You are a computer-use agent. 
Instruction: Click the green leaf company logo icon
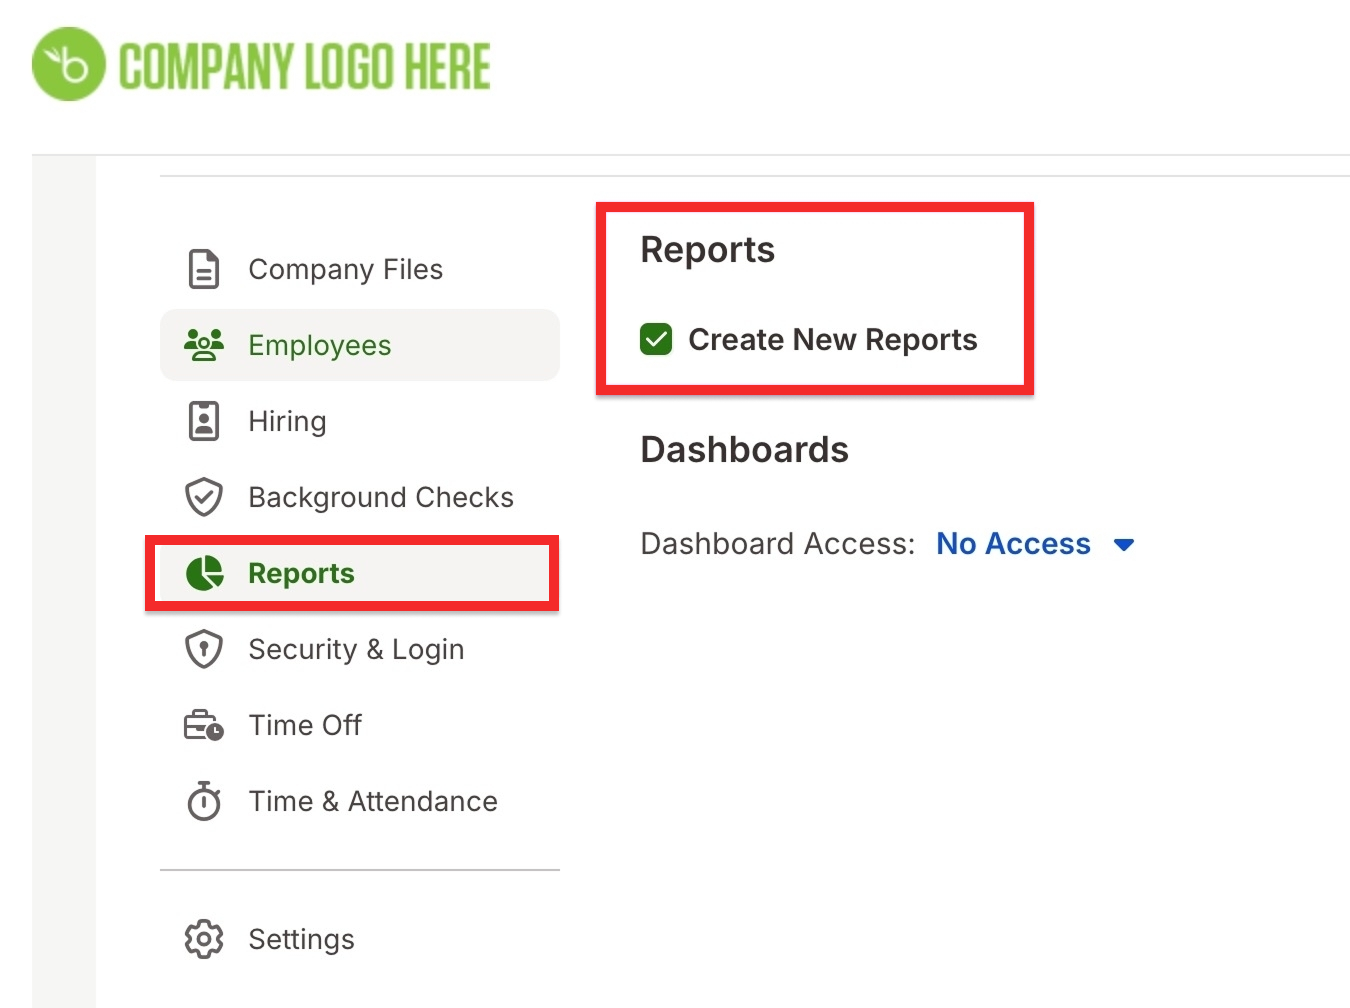coord(68,64)
